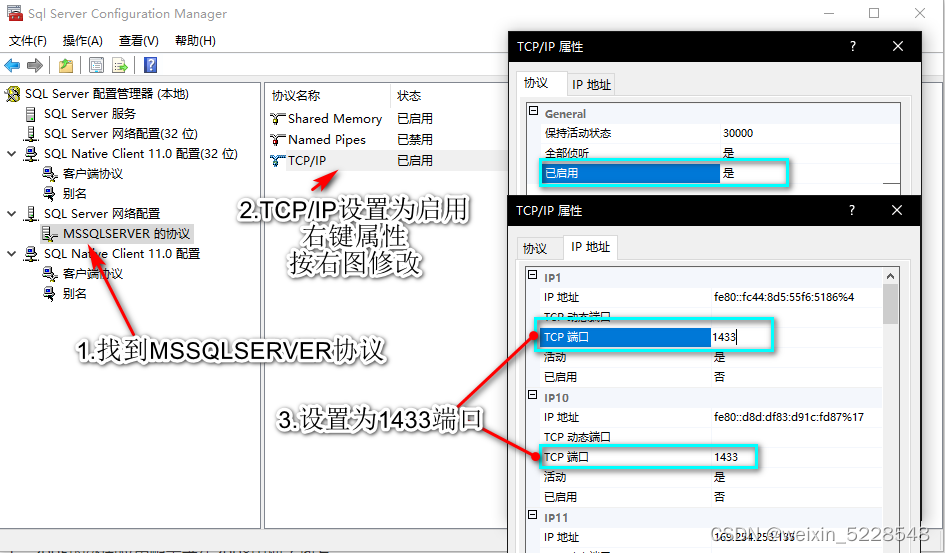Click the Back arrow toolbar icon

coord(13,65)
